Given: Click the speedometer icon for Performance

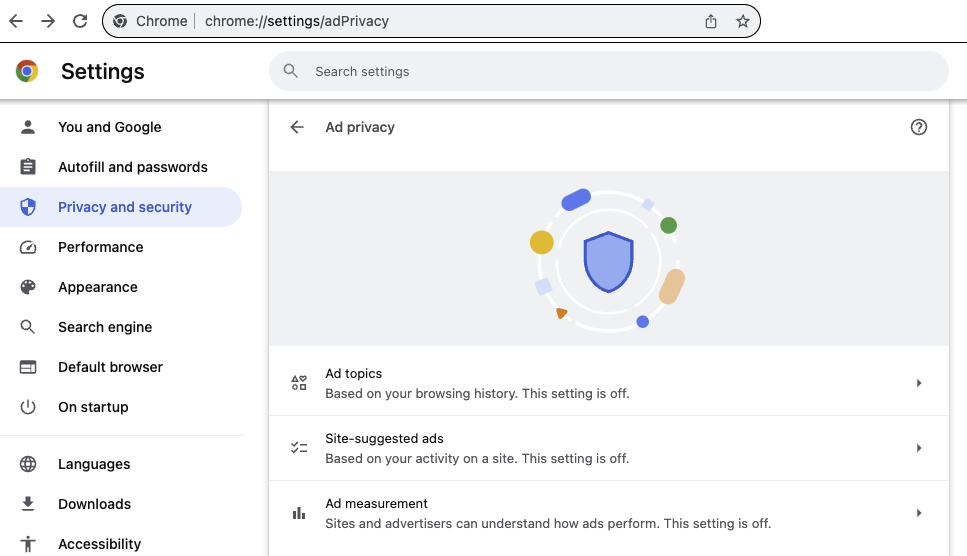Looking at the screenshot, I should tap(28, 247).
